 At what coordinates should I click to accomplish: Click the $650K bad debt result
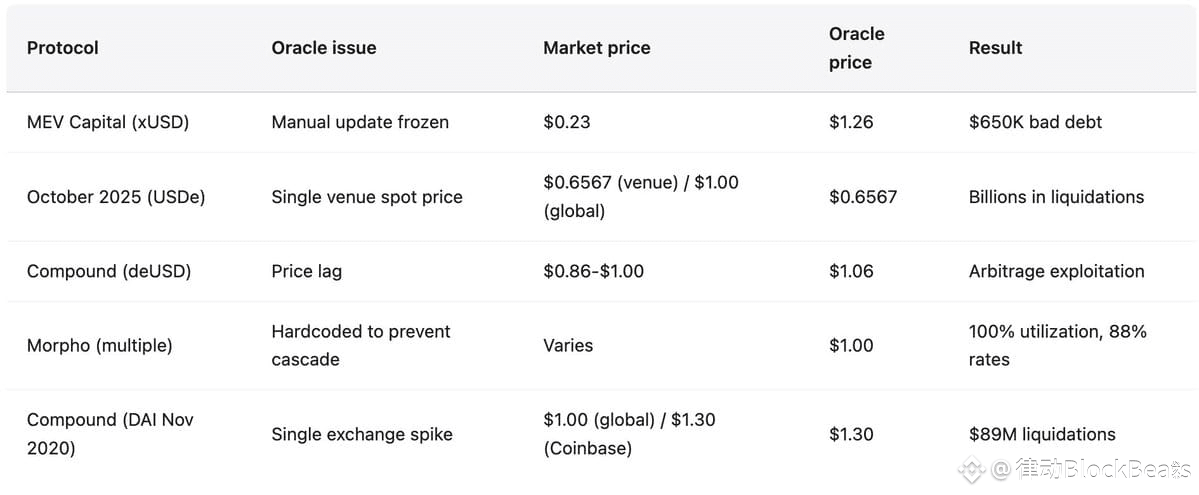coord(1035,122)
